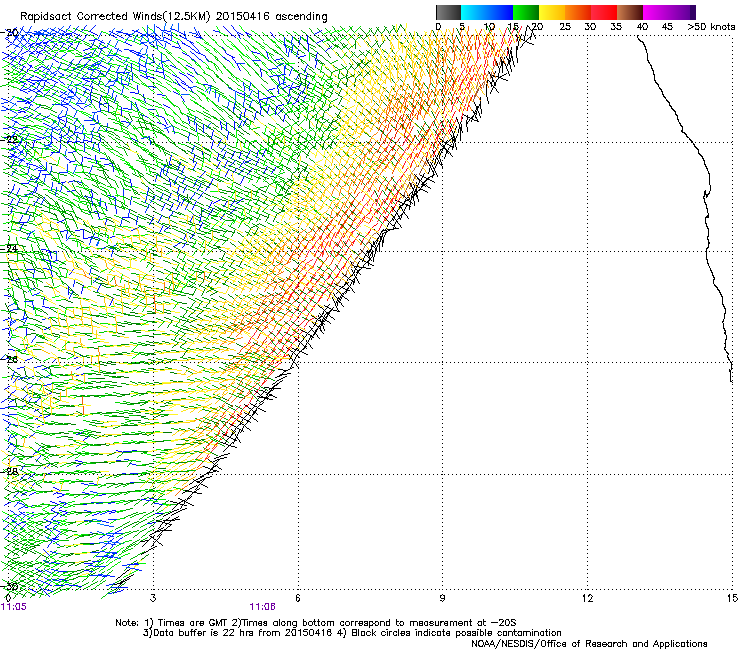Click the '>50 knots' legend label
Screen dimensions: 740x650
click(711, 27)
